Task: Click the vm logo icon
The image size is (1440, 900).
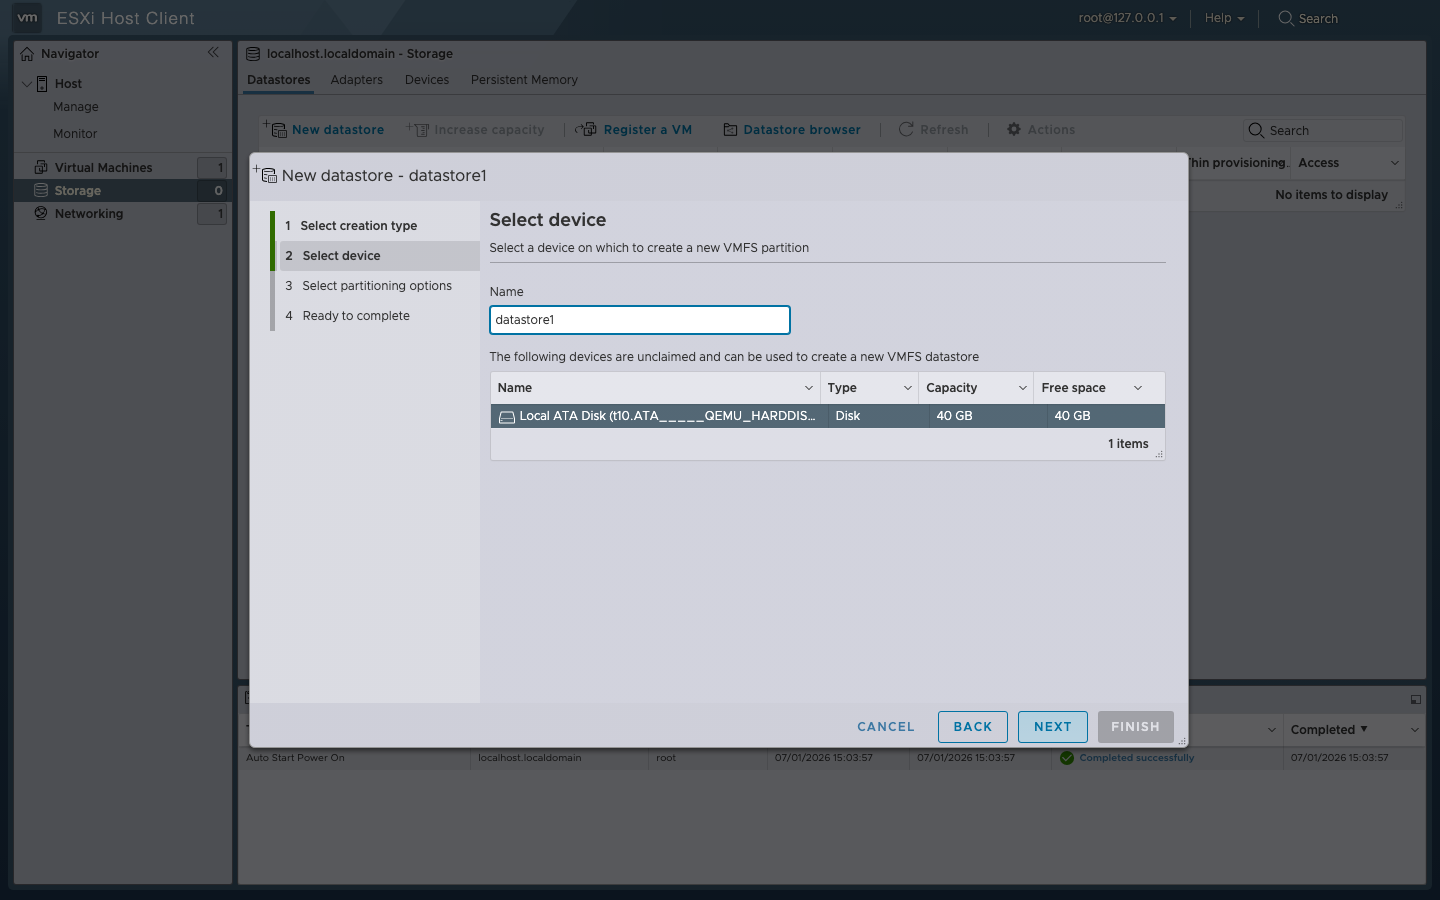Action: (27, 17)
